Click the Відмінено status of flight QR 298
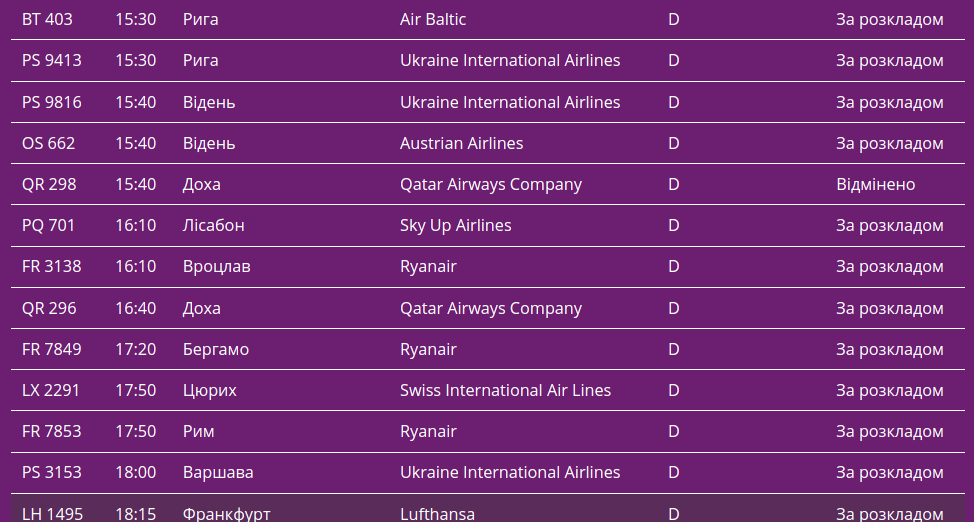Screen dimensions: 974x522 click(875, 184)
